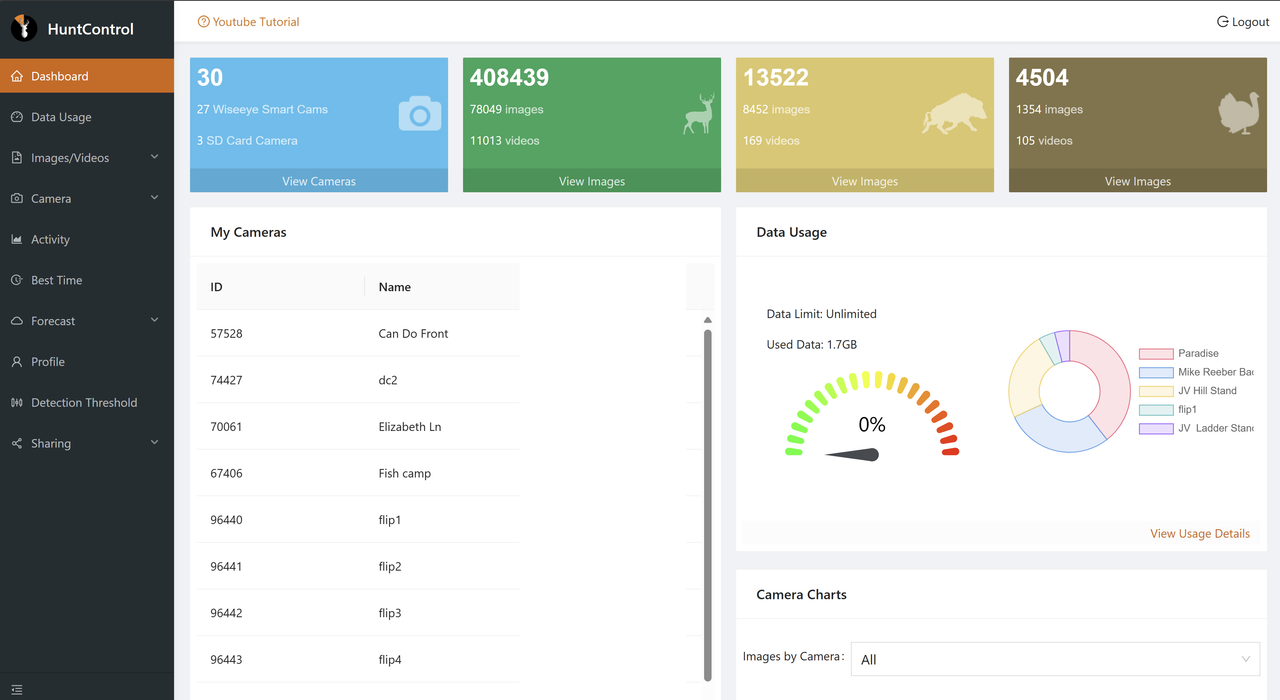The width and height of the screenshot is (1280, 700).
Task: Click the question mark icon beside Youtube Tutorial
Action: 204,21
